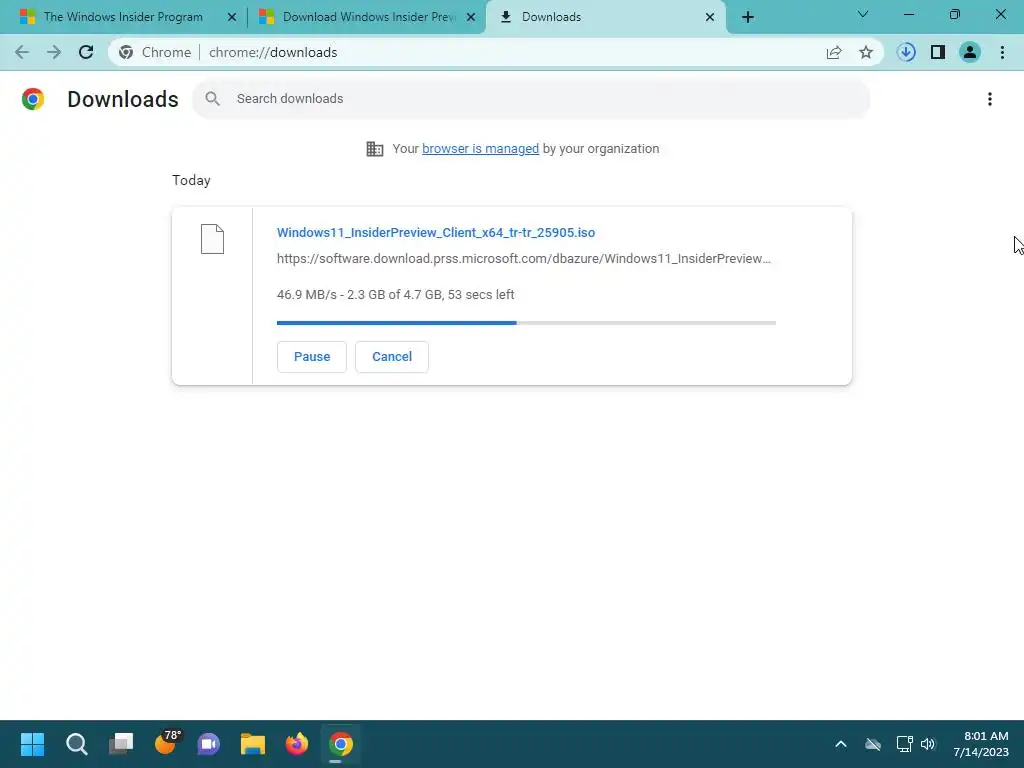This screenshot has width=1024, height=768.
Task: Close the Downloads tab
Action: coord(710,17)
